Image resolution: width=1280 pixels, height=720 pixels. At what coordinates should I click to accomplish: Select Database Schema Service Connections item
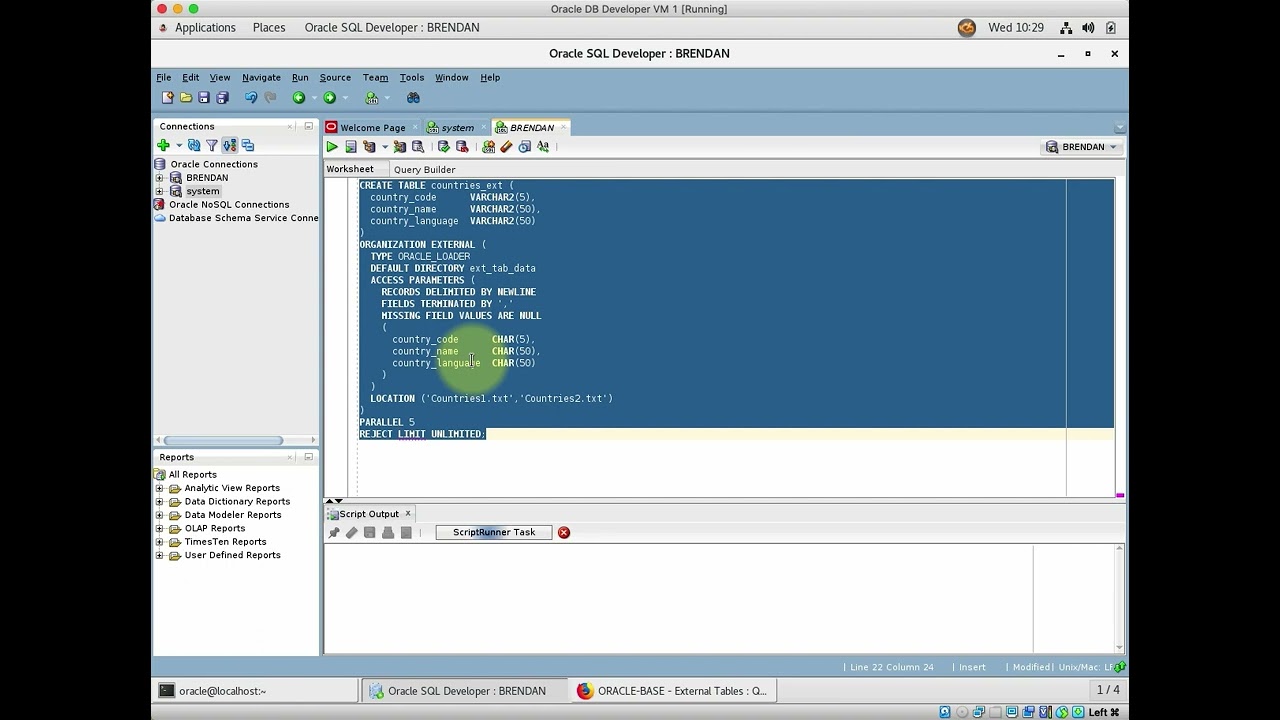click(243, 218)
